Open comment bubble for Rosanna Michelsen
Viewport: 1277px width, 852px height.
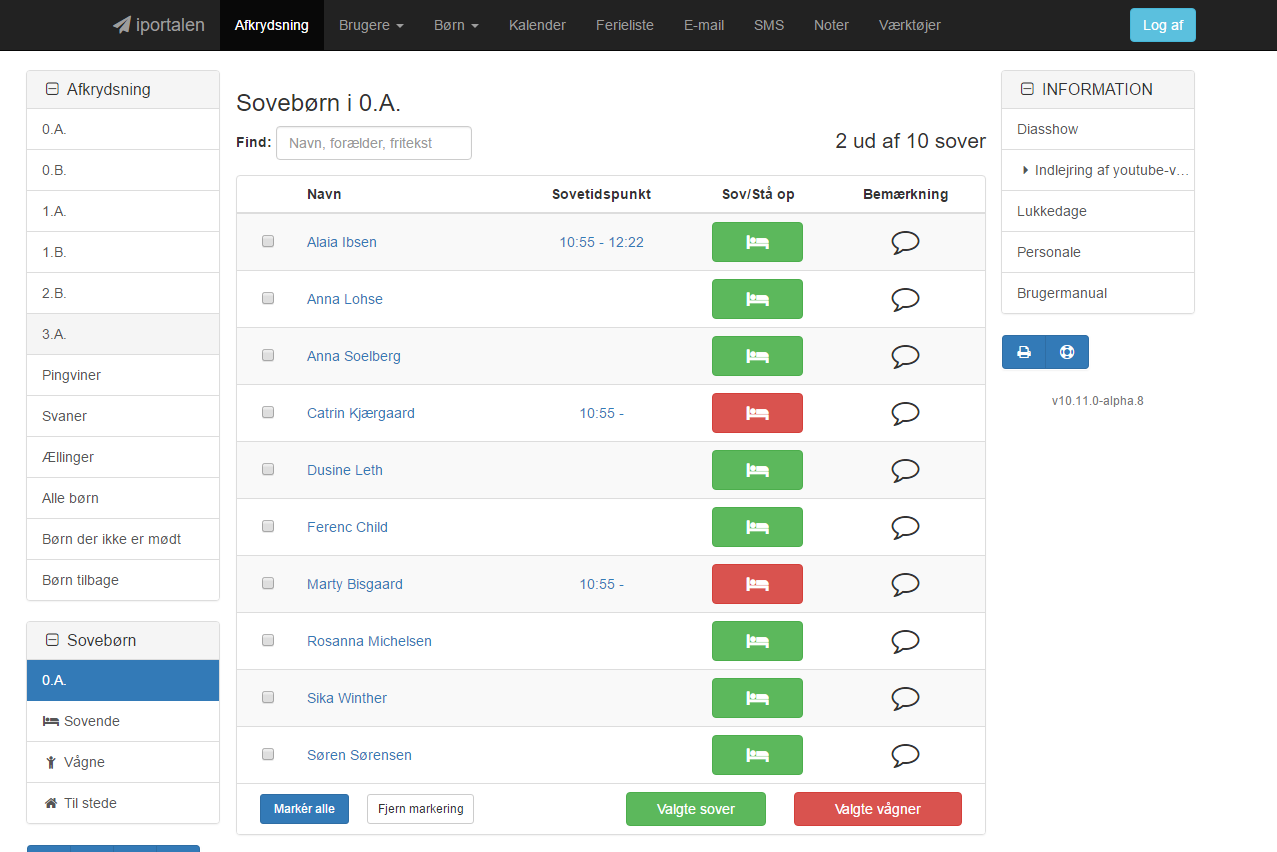tap(905, 641)
